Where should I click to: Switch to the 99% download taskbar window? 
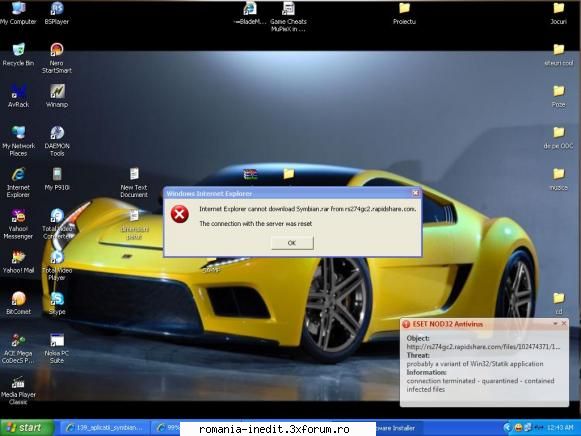click(x=167, y=428)
